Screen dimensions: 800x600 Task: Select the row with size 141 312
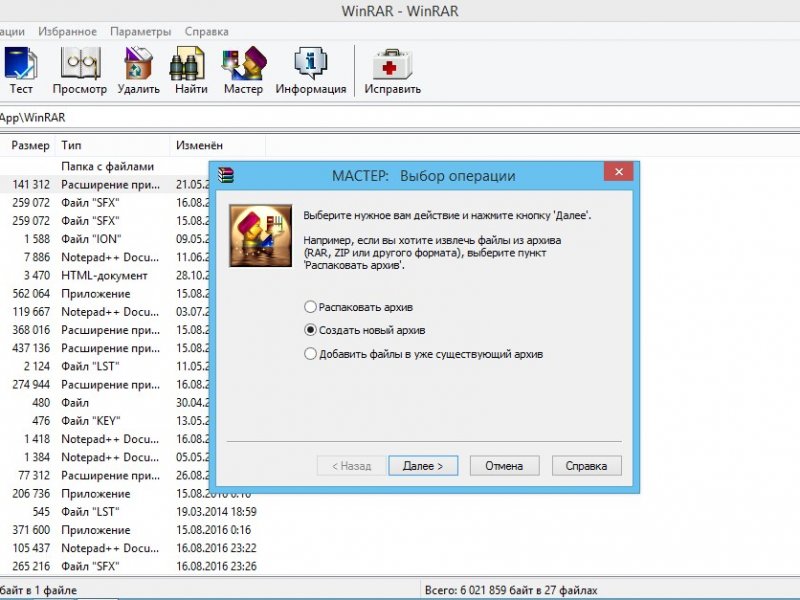click(105, 184)
